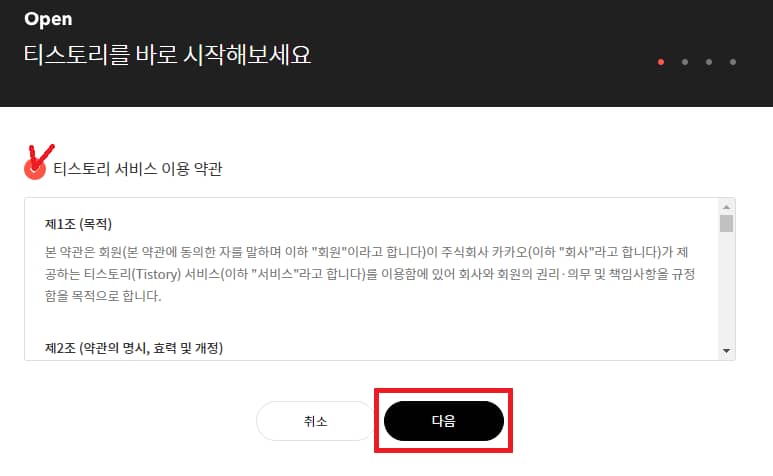
Task: Click the 티스토리 서비스 이용 약관 label
Action: (x=138, y=169)
